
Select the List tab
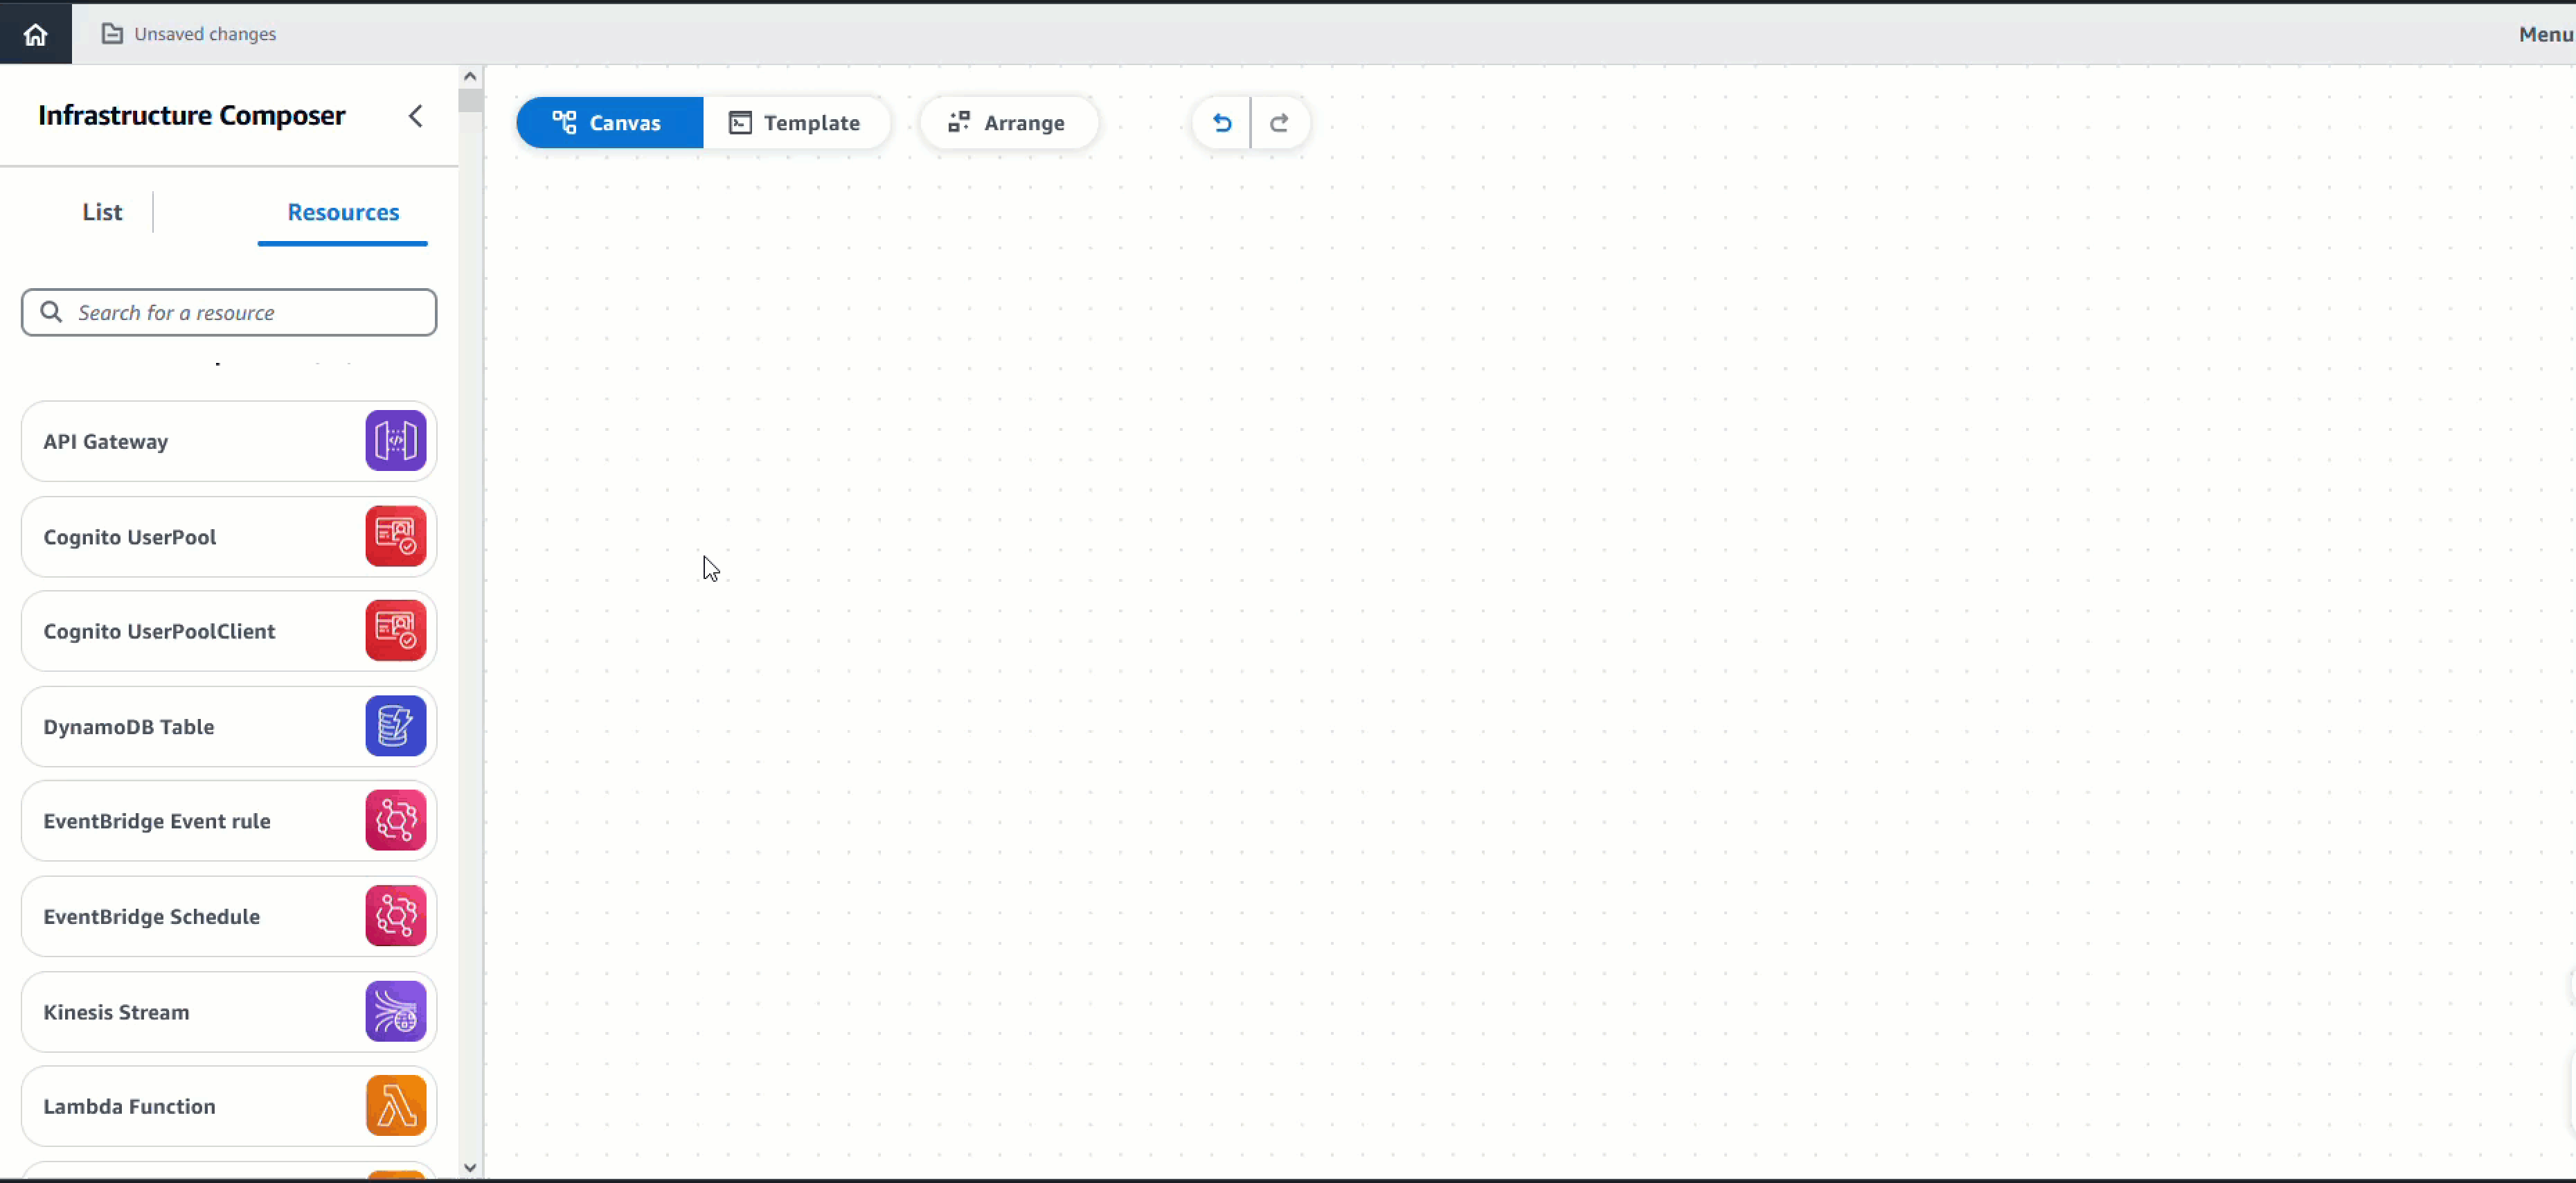point(102,211)
